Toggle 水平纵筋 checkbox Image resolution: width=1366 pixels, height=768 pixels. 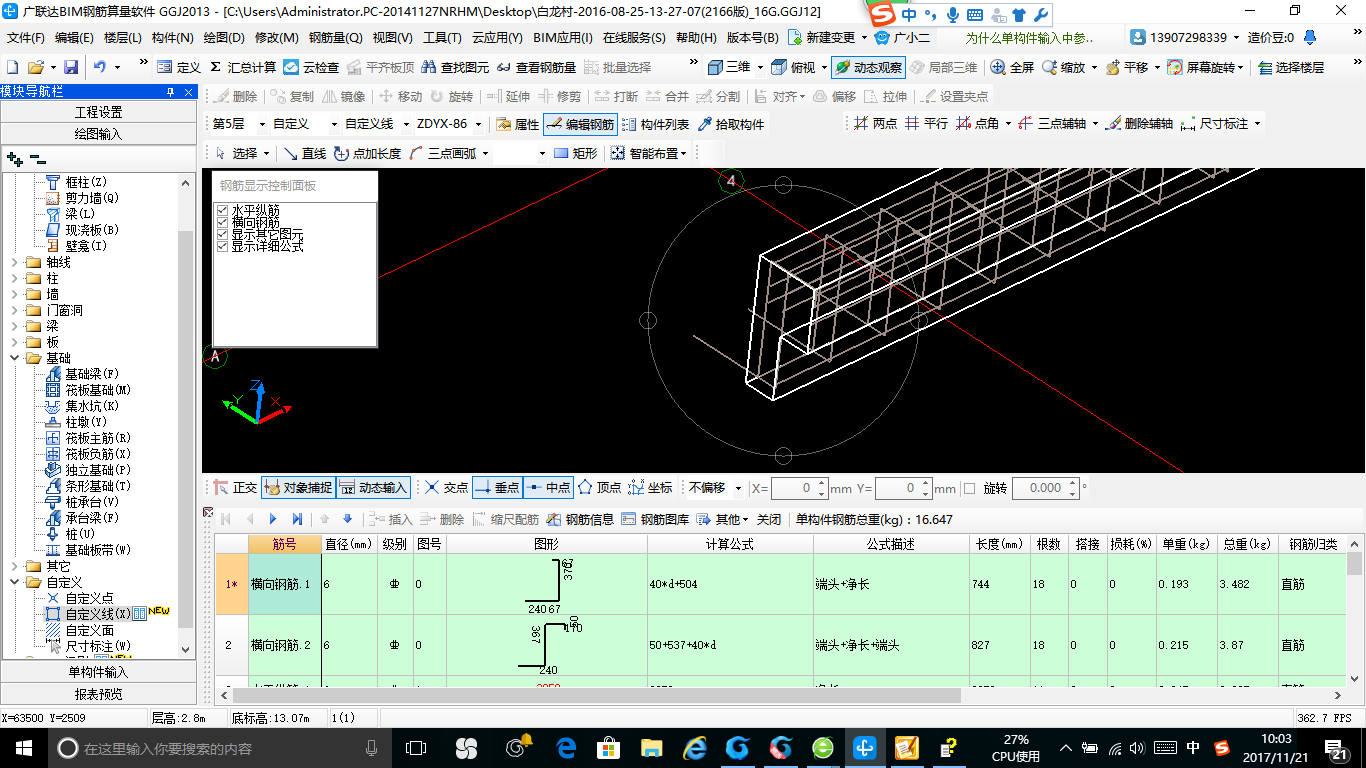(x=222, y=210)
